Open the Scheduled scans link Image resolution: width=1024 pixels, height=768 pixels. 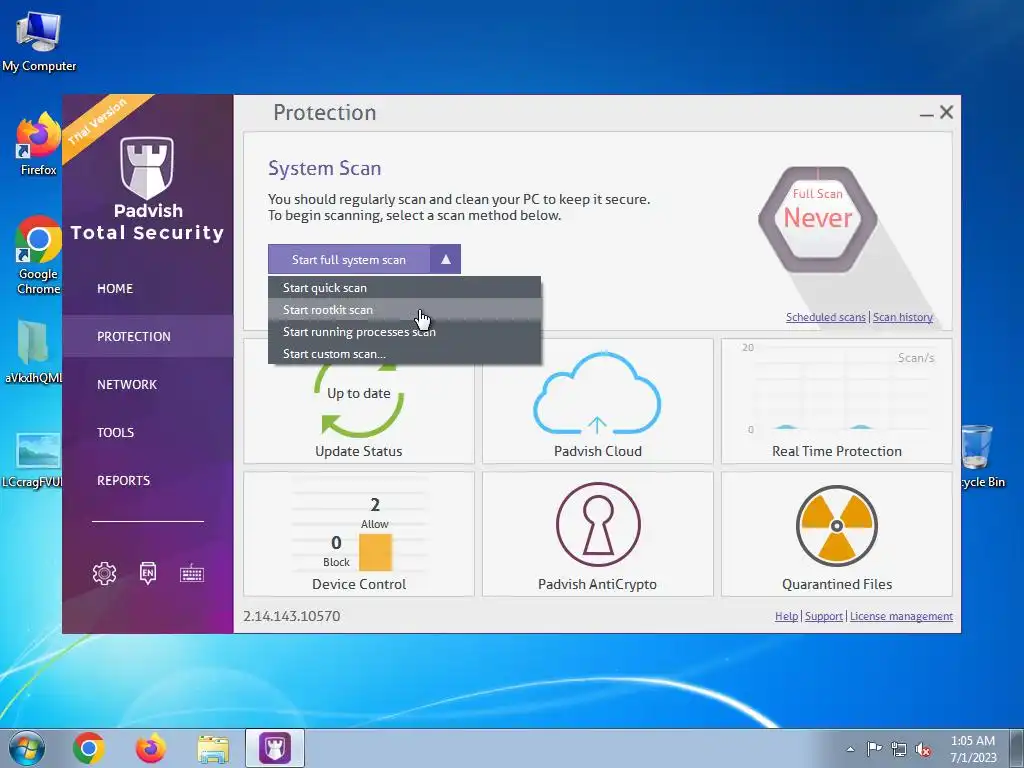tap(825, 317)
